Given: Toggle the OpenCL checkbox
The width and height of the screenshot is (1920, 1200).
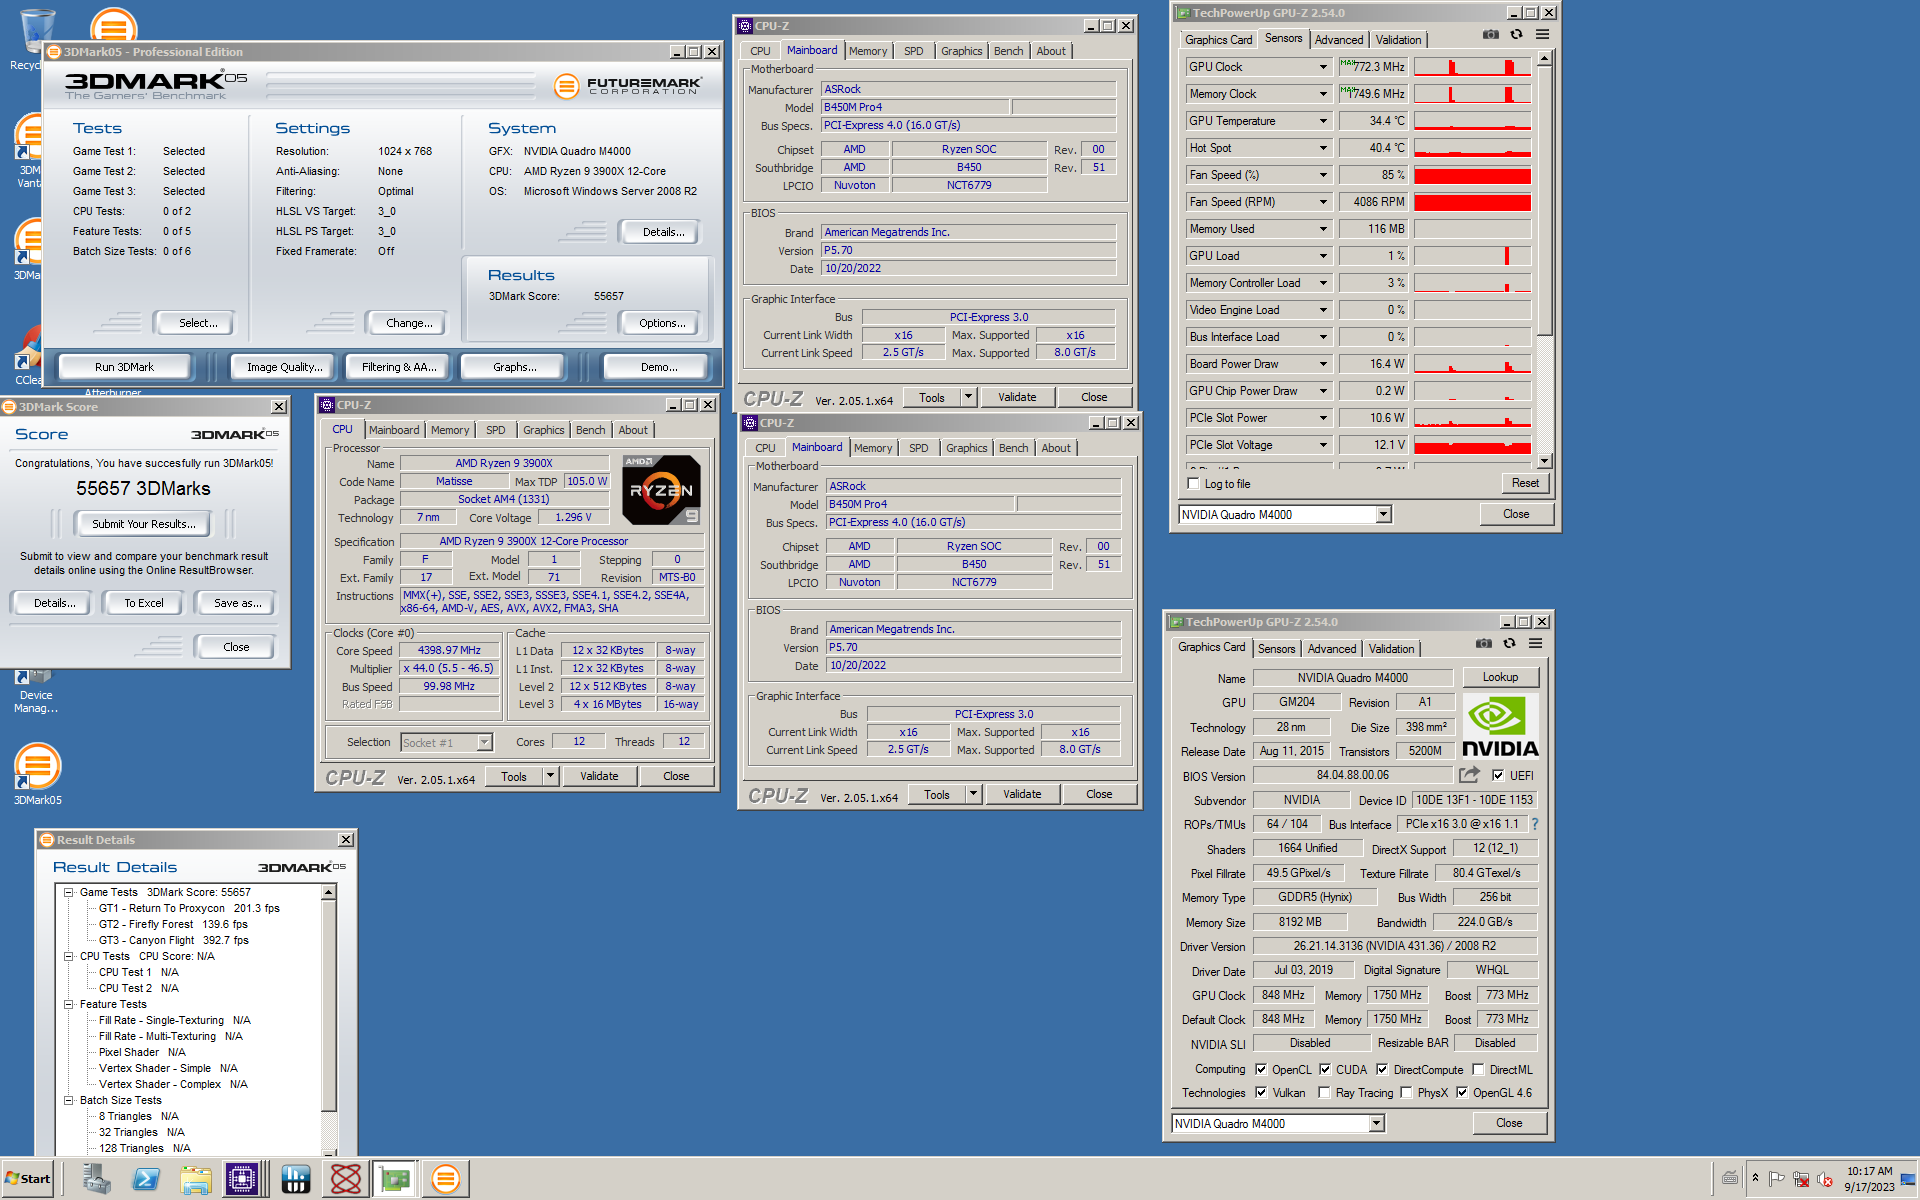Looking at the screenshot, I should (1261, 1069).
